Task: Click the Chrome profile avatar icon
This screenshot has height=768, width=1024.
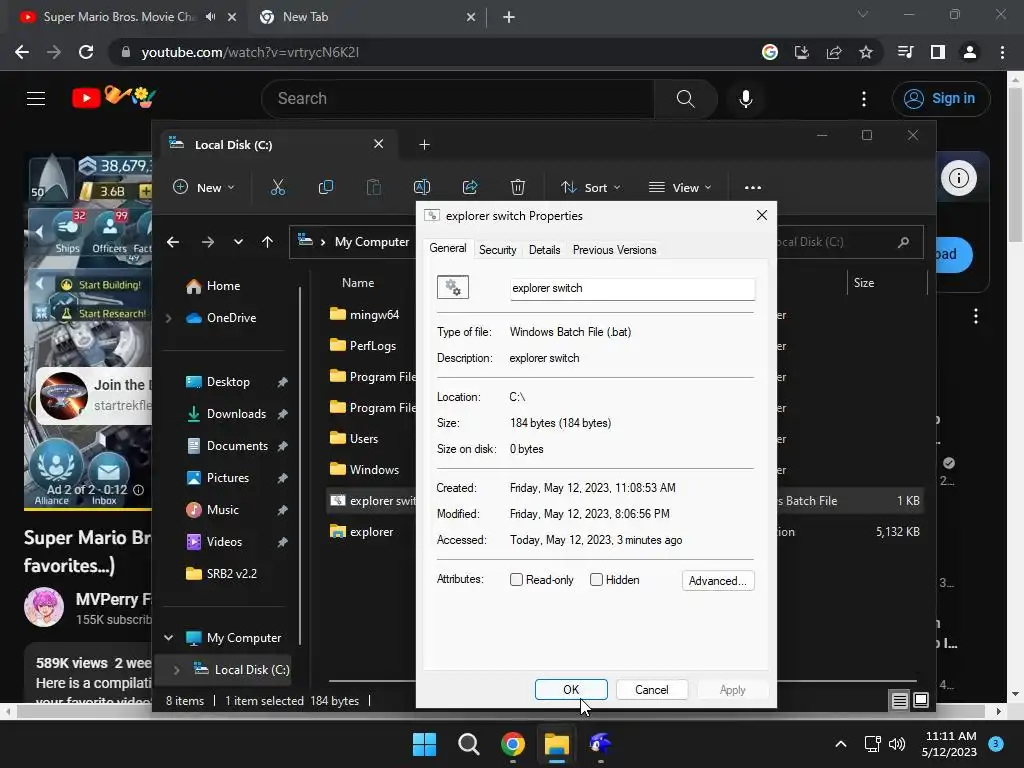Action: click(970, 52)
